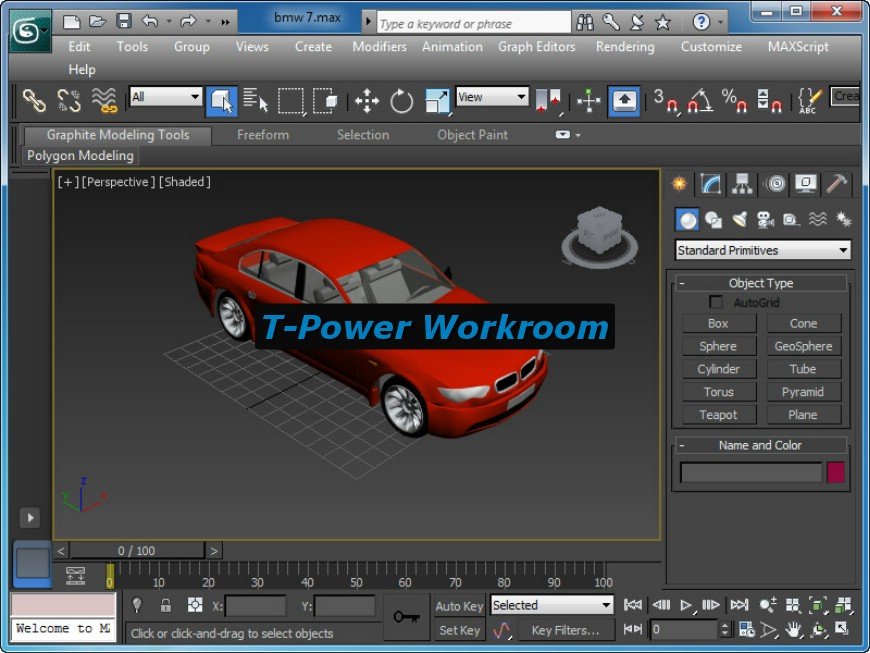Expand Quick Access toolbar overflow arrows
The image size is (870, 653).
pos(225,22)
